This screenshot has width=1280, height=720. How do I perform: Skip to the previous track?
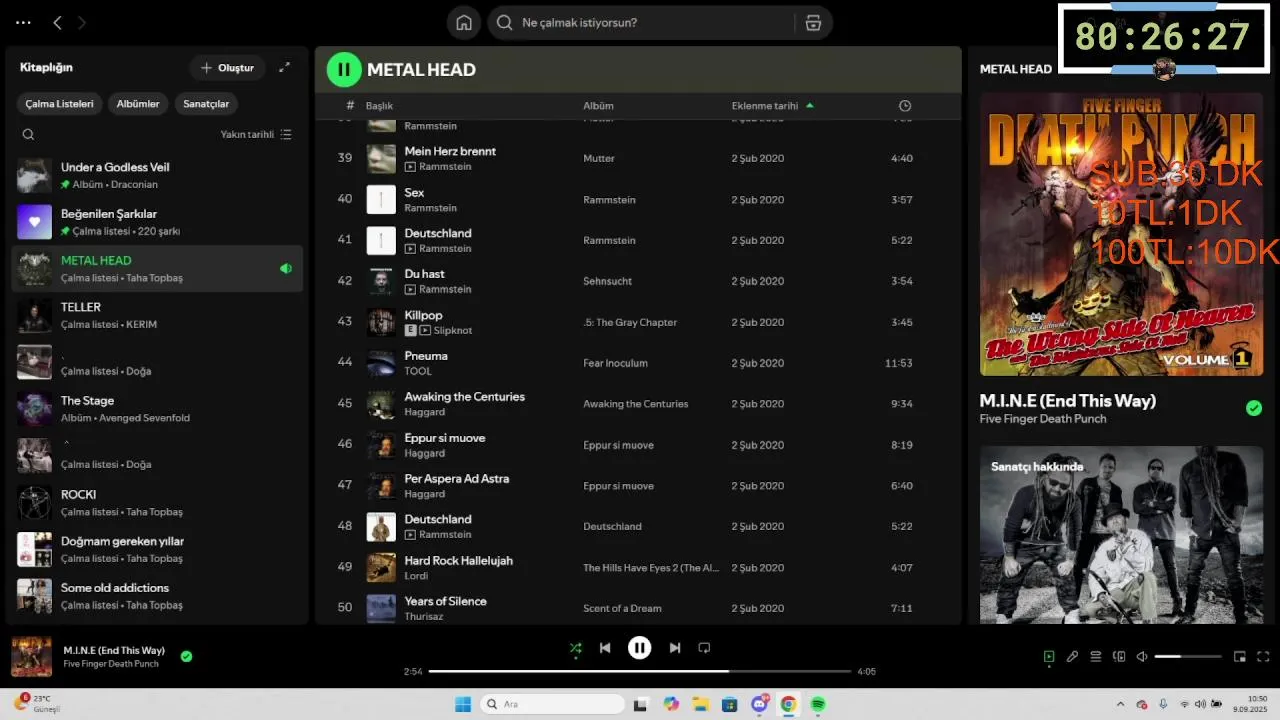point(605,648)
